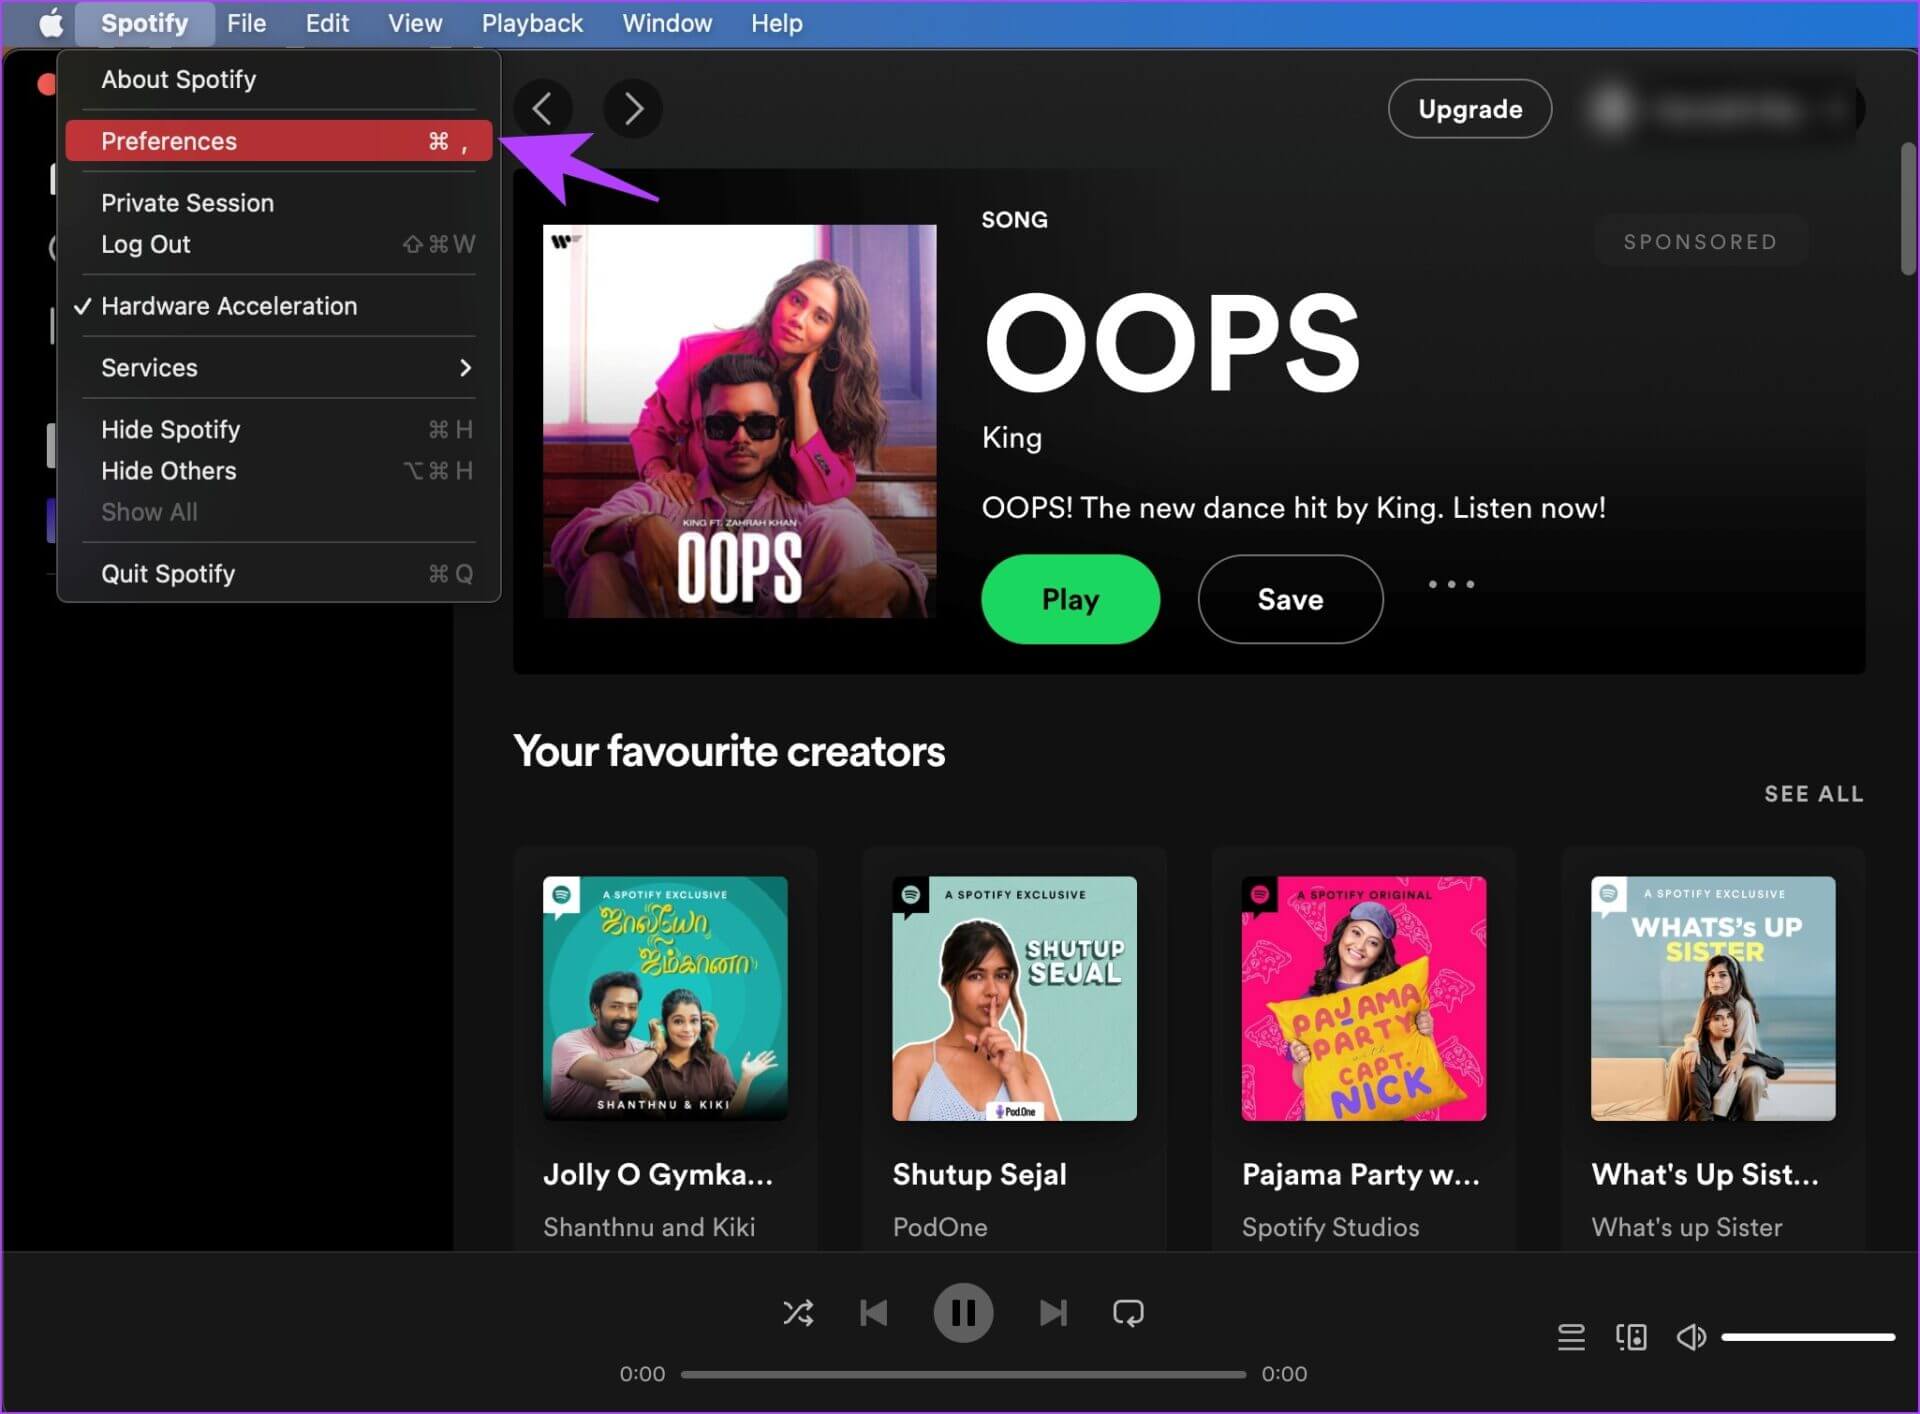Click the Shutup Sejal title
The height and width of the screenshot is (1414, 1920).
pos(979,1174)
